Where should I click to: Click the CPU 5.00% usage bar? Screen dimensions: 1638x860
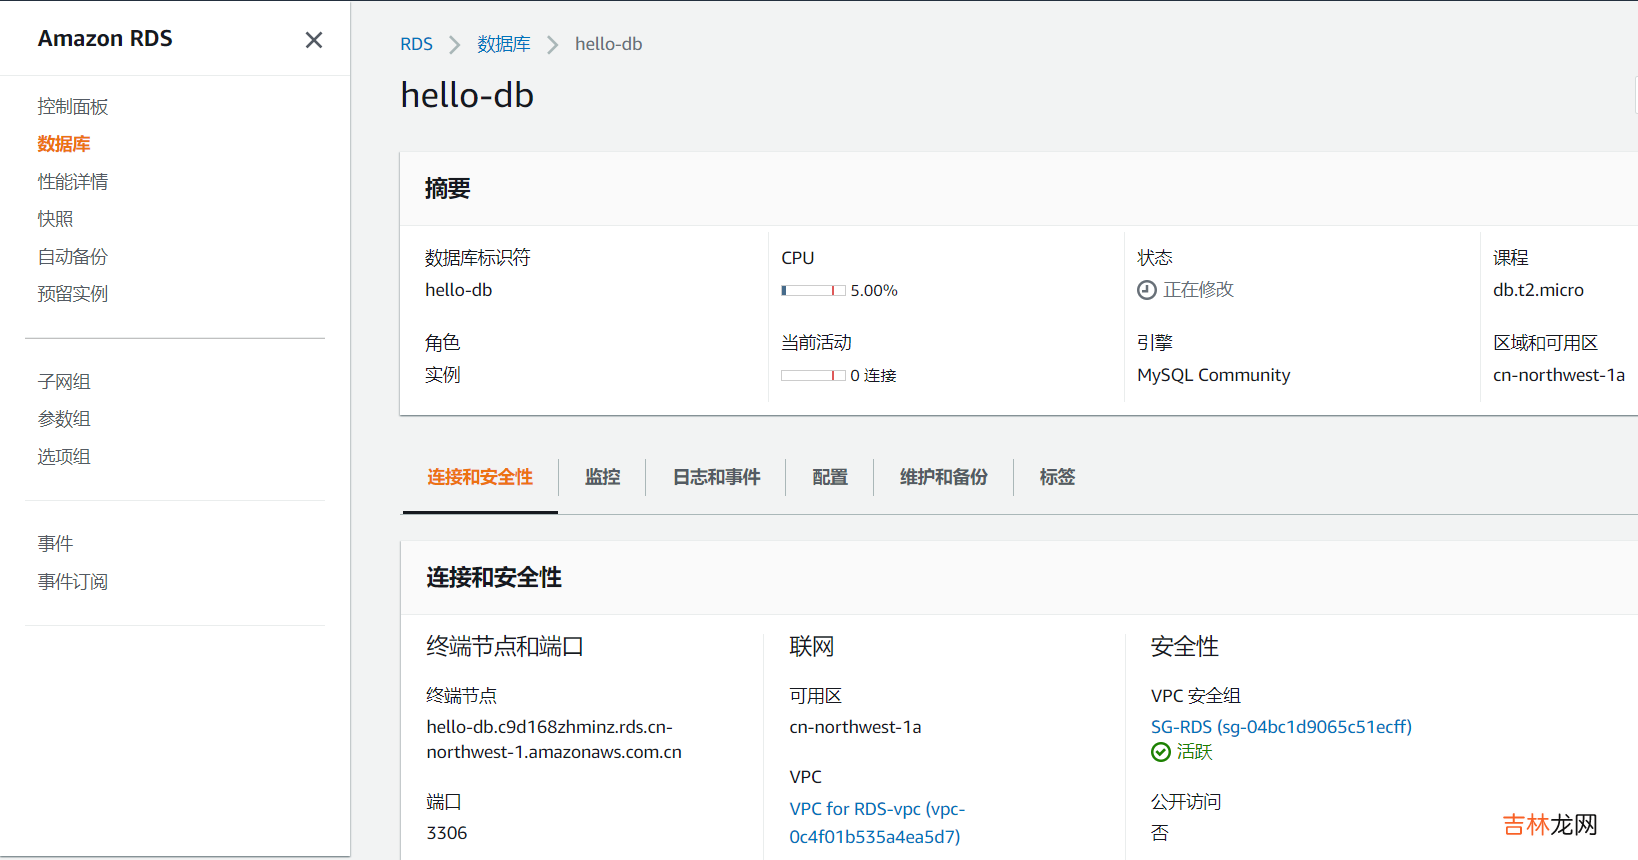(x=813, y=291)
